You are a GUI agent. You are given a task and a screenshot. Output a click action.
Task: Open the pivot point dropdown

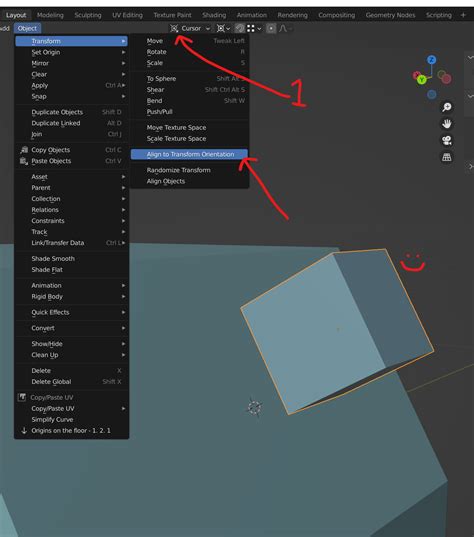point(224,28)
